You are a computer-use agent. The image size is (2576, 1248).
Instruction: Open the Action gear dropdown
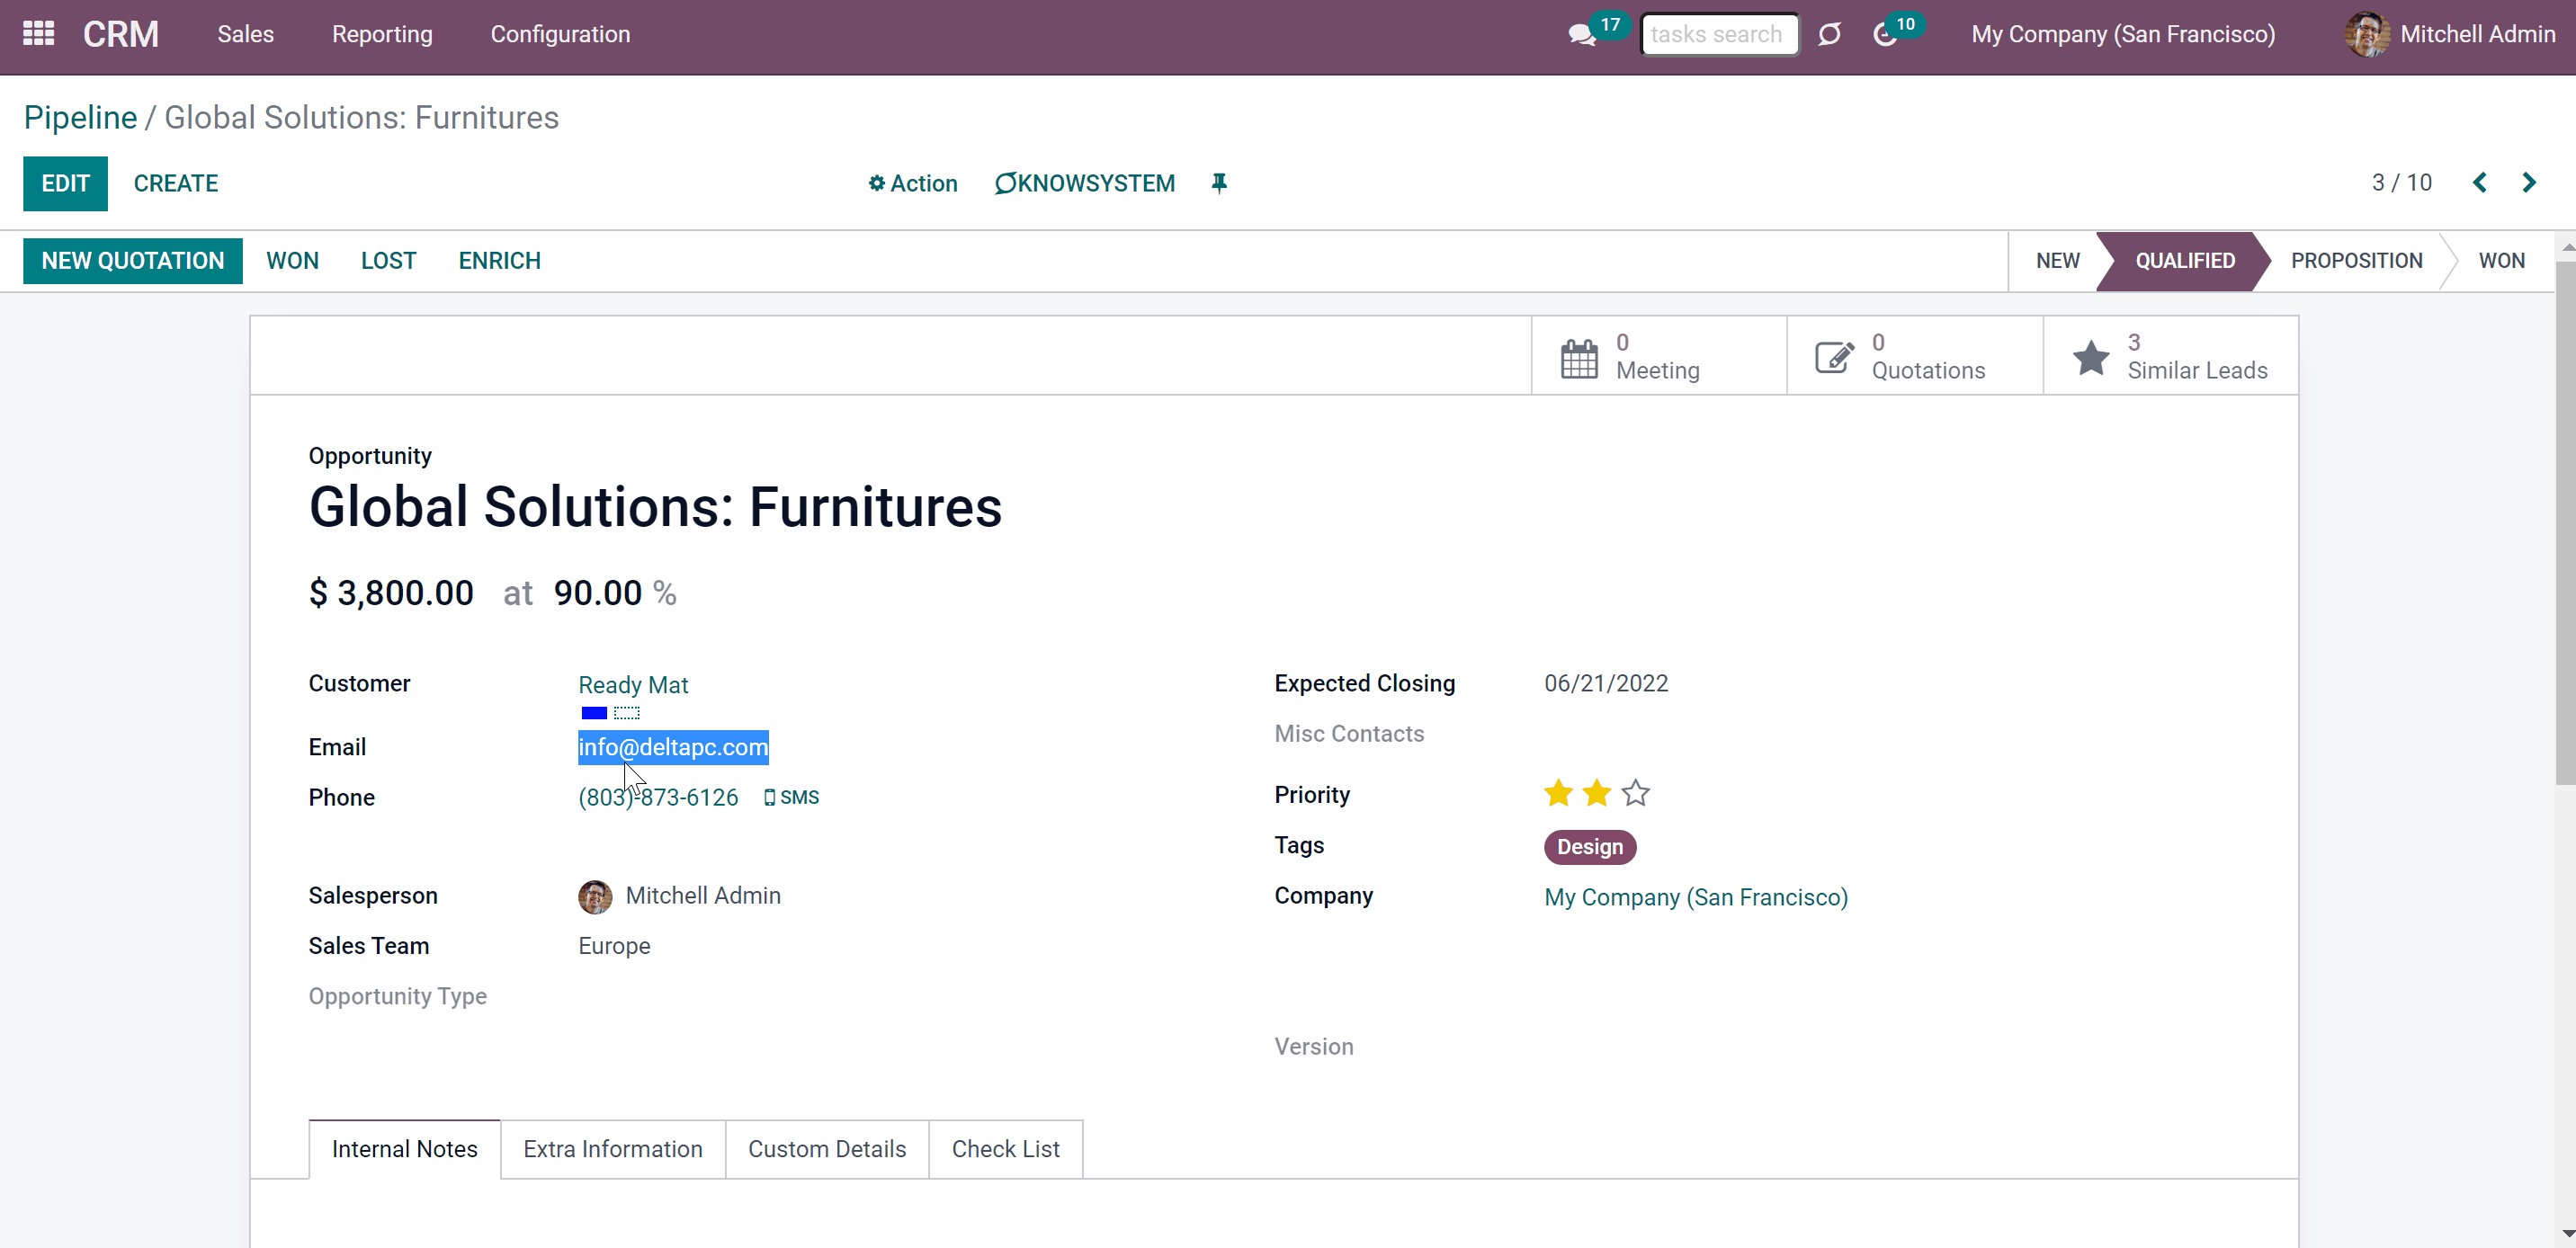(912, 183)
